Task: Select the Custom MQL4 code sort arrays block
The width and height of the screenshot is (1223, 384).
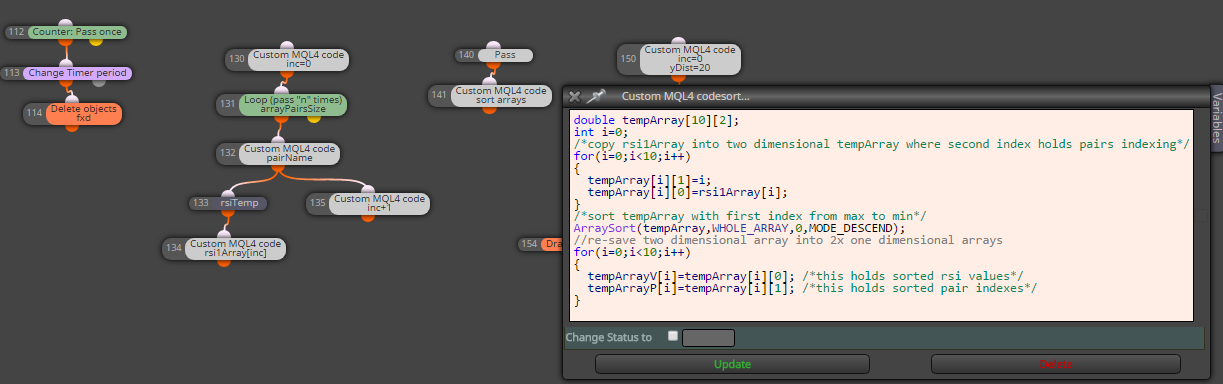Action: tap(502, 95)
